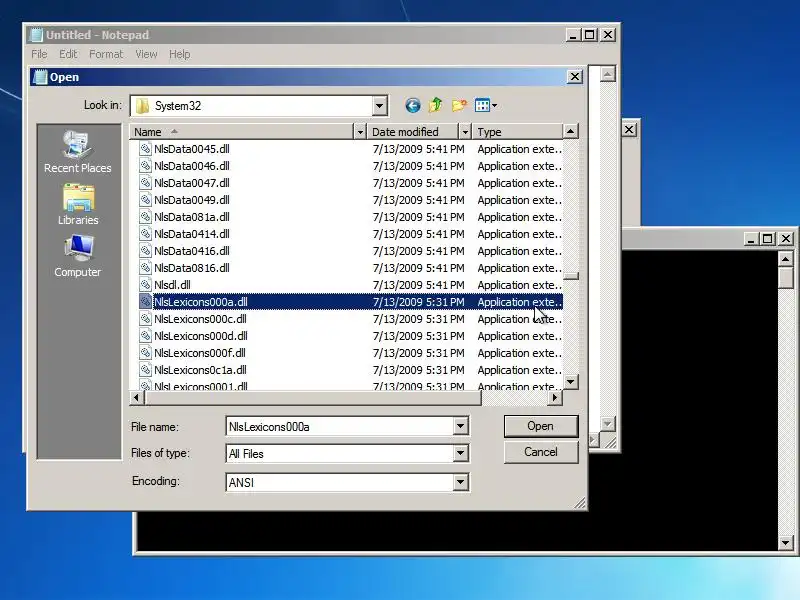800x600 pixels.
Task: Expand the Look in folder dropdown
Action: click(x=379, y=106)
